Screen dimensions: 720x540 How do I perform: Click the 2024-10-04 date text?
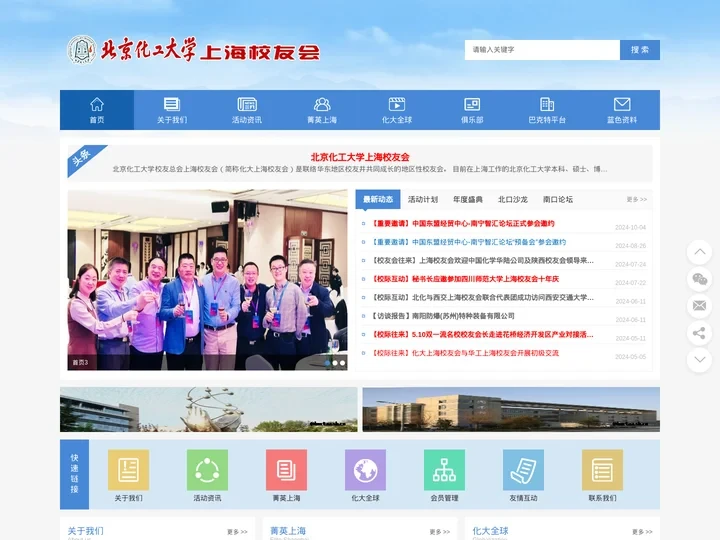[x=630, y=227]
